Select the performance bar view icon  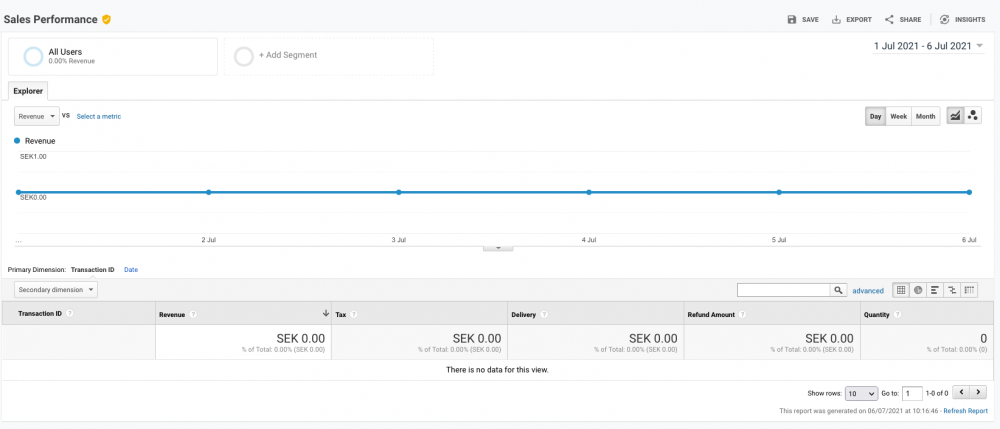(934, 290)
